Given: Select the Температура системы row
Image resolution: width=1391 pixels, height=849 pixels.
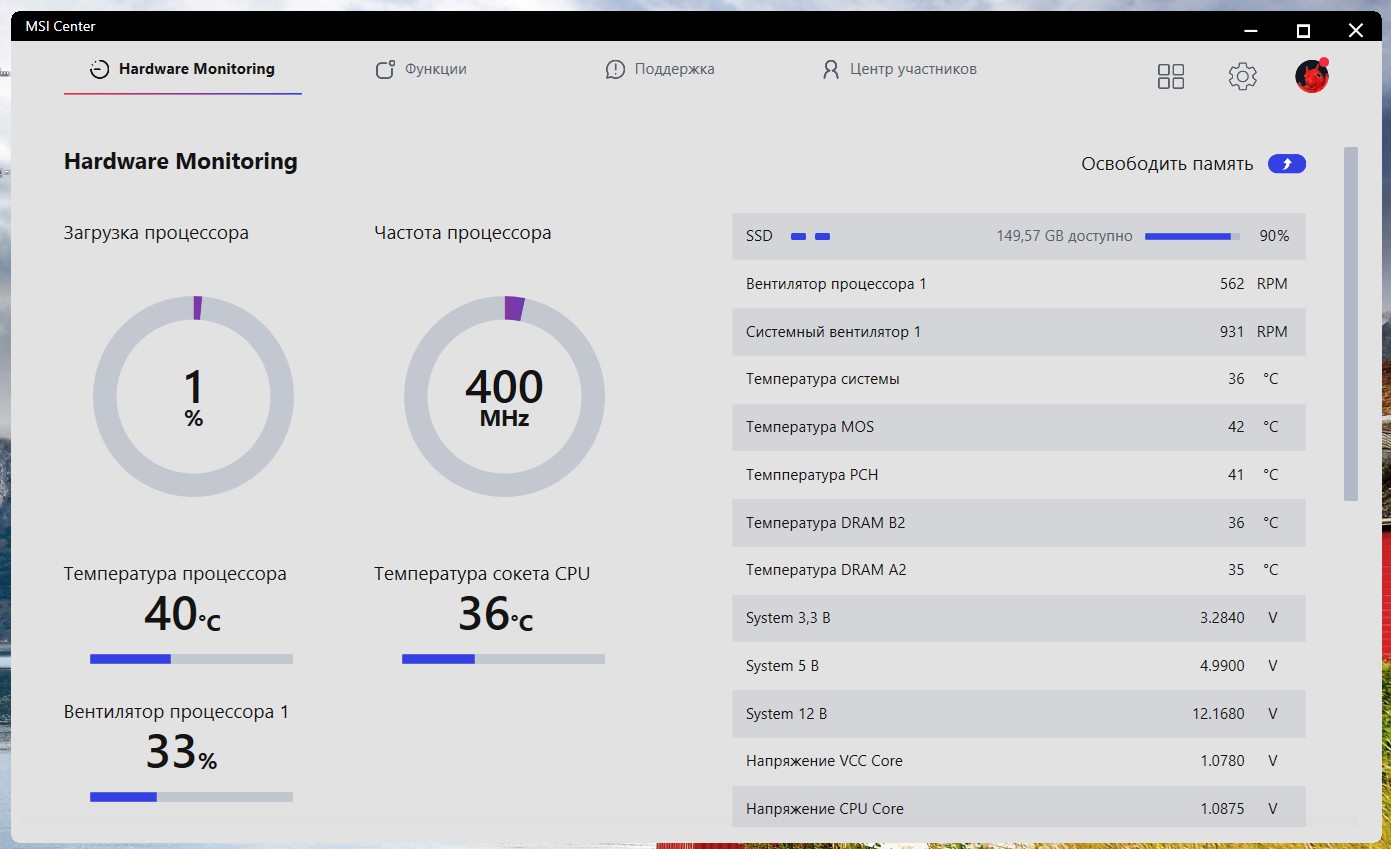Looking at the screenshot, I should coord(1018,379).
